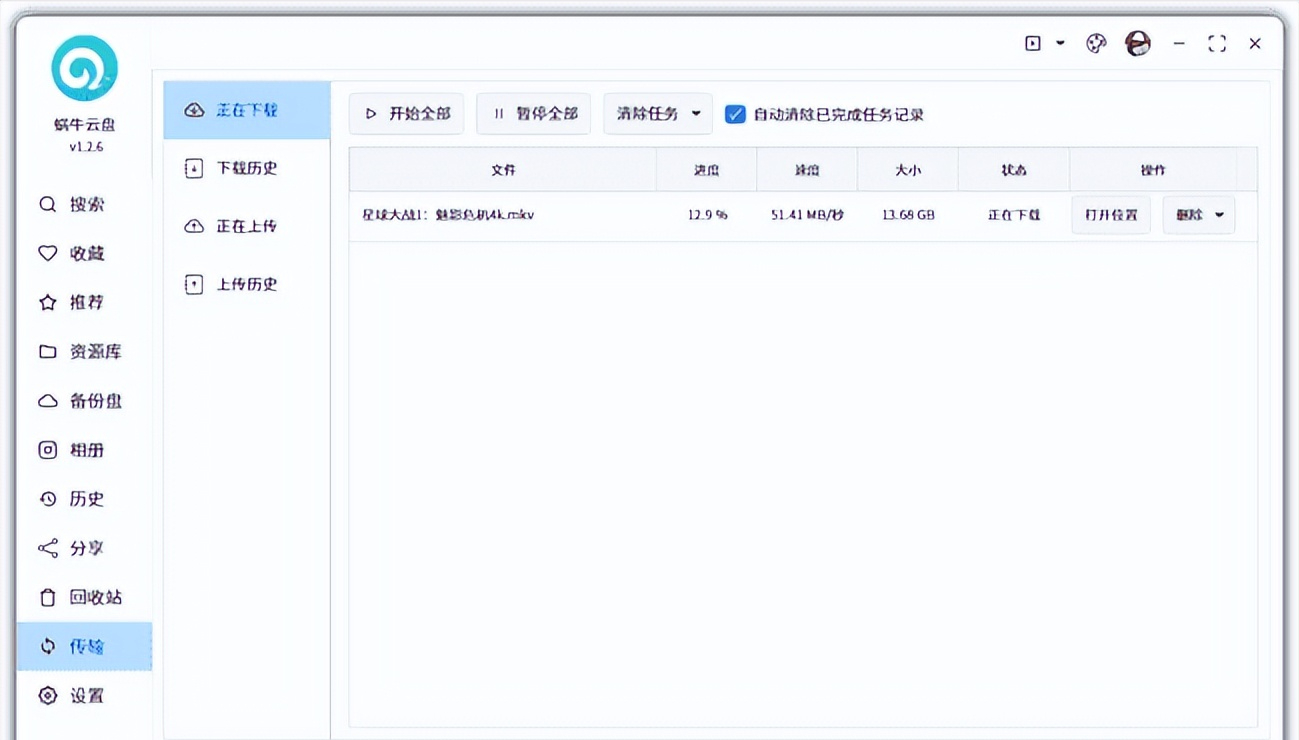The width and height of the screenshot is (1299, 740).
Task: Click 暂停全部 button
Action: click(533, 114)
